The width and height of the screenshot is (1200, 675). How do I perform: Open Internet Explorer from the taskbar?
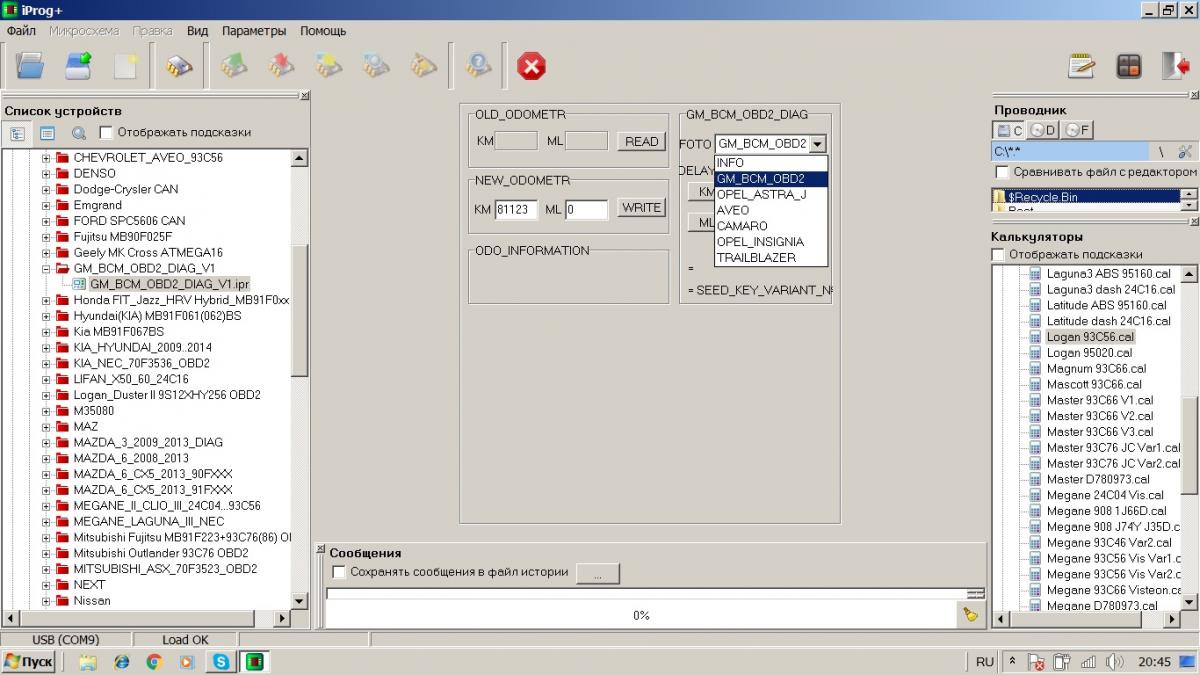[x=121, y=661]
